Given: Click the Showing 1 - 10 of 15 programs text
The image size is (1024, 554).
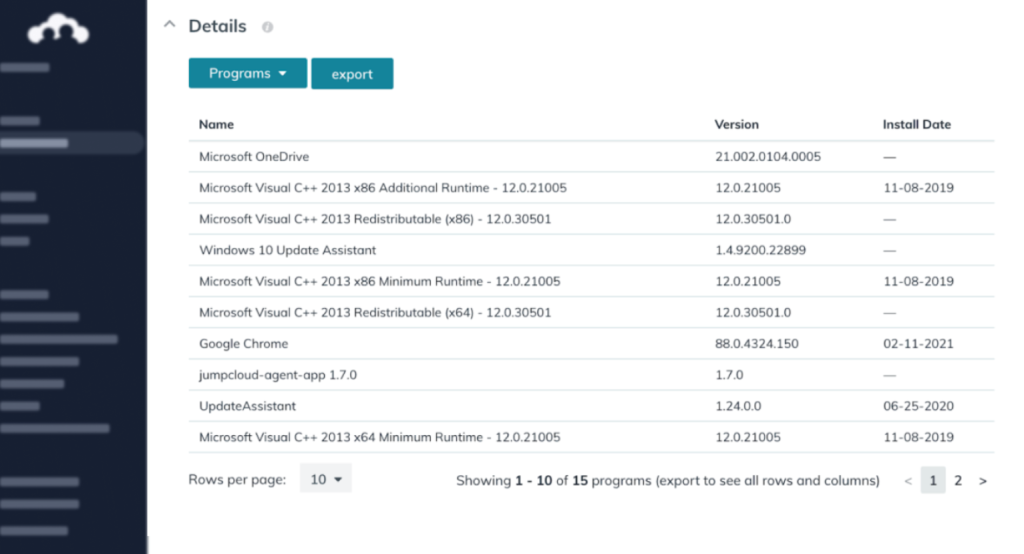Looking at the screenshot, I should [x=667, y=481].
